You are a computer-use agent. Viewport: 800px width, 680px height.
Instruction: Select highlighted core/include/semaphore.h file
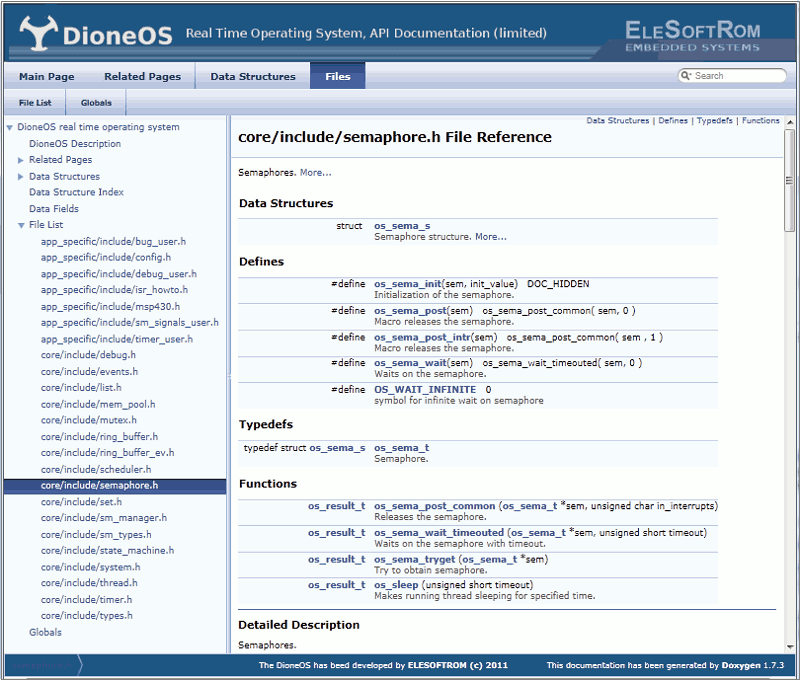[115, 486]
